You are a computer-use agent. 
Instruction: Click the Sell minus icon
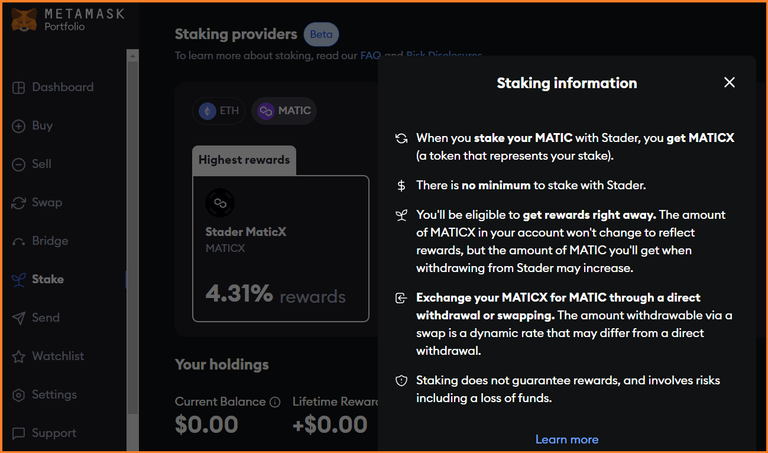19,165
